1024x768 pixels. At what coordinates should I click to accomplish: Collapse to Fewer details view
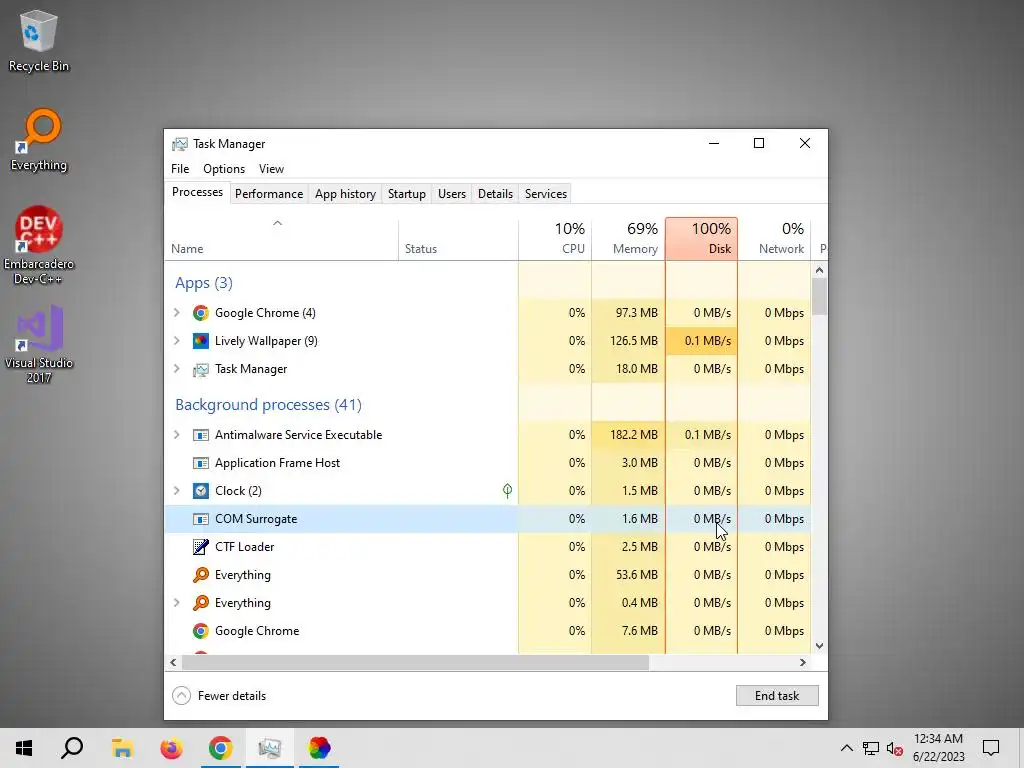pos(219,696)
